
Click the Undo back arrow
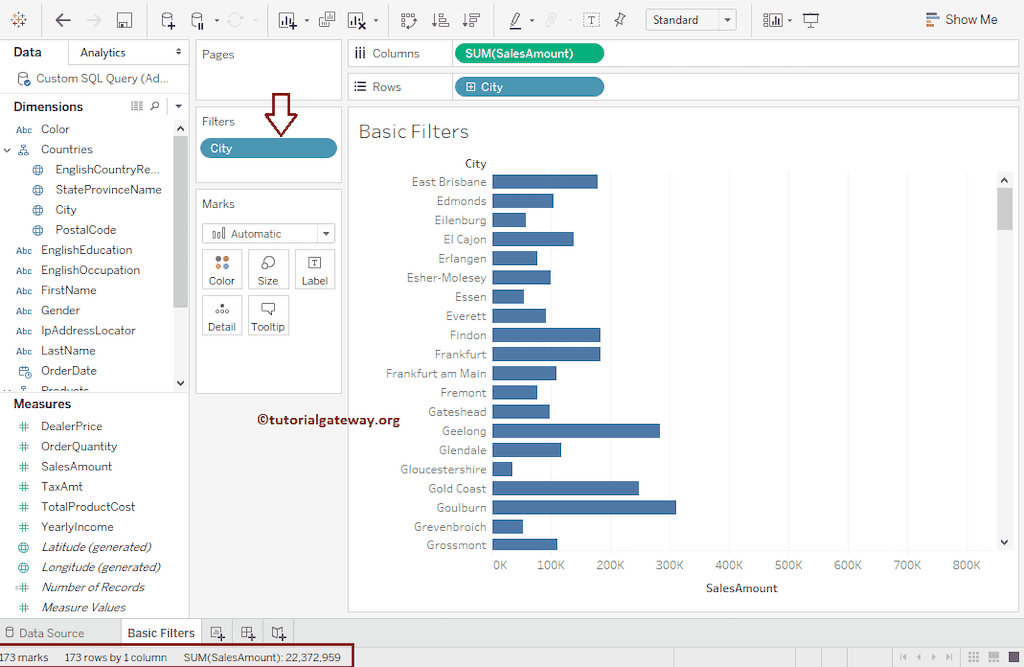pos(63,20)
